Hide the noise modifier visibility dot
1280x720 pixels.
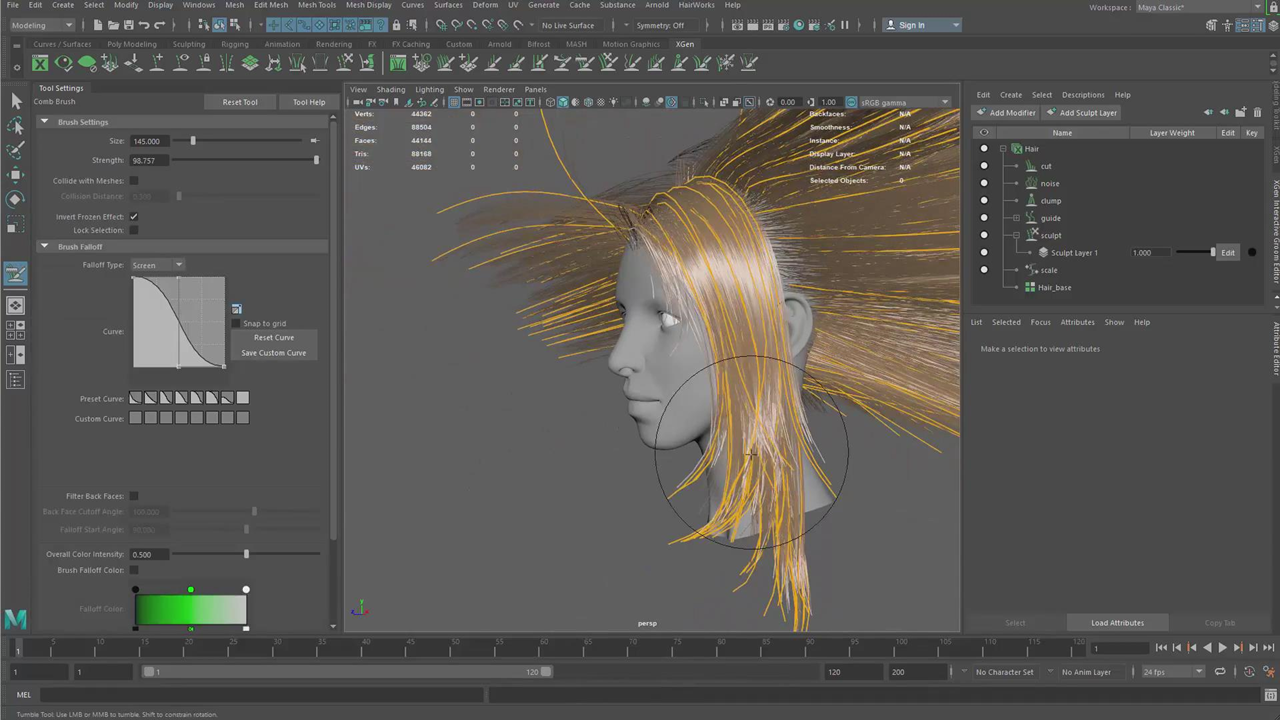coord(984,183)
